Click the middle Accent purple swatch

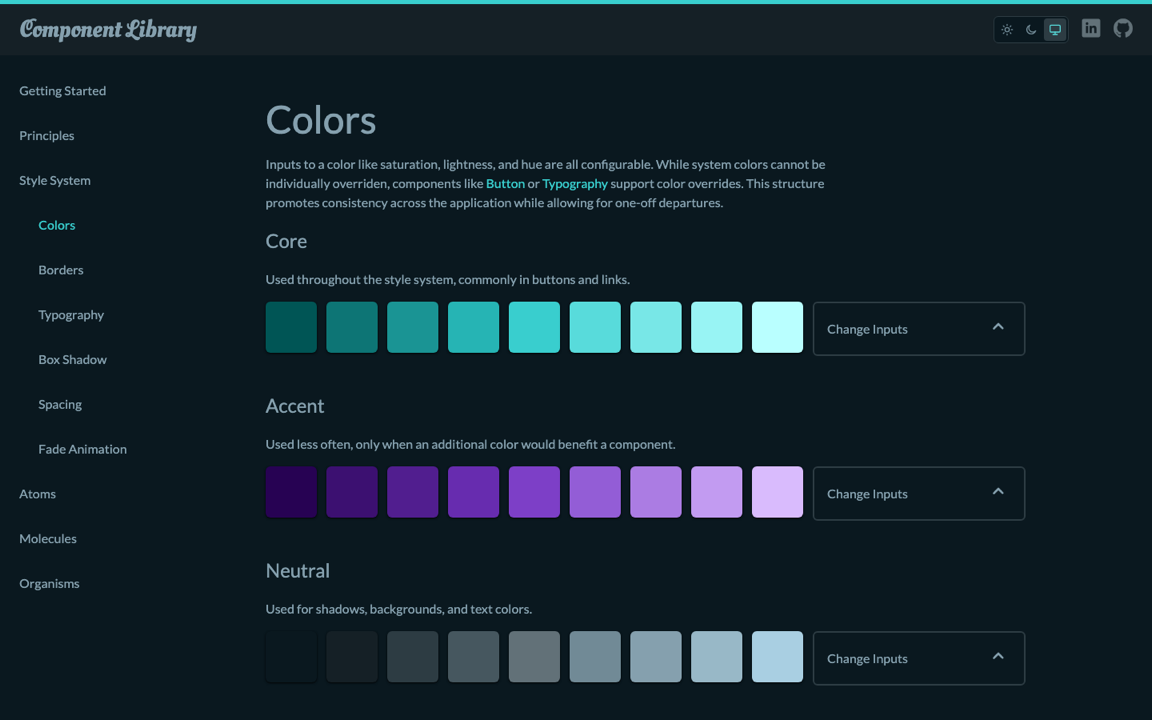pyautogui.click(x=534, y=492)
